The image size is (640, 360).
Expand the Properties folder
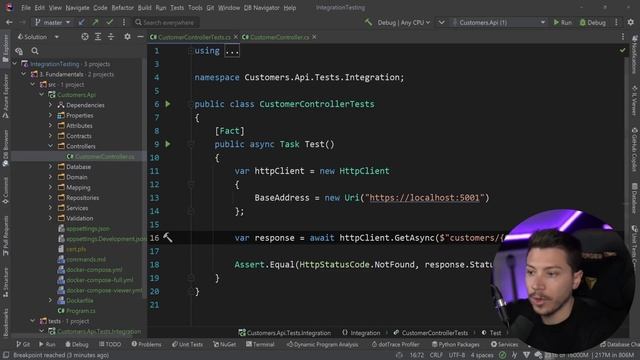[x=51, y=116]
